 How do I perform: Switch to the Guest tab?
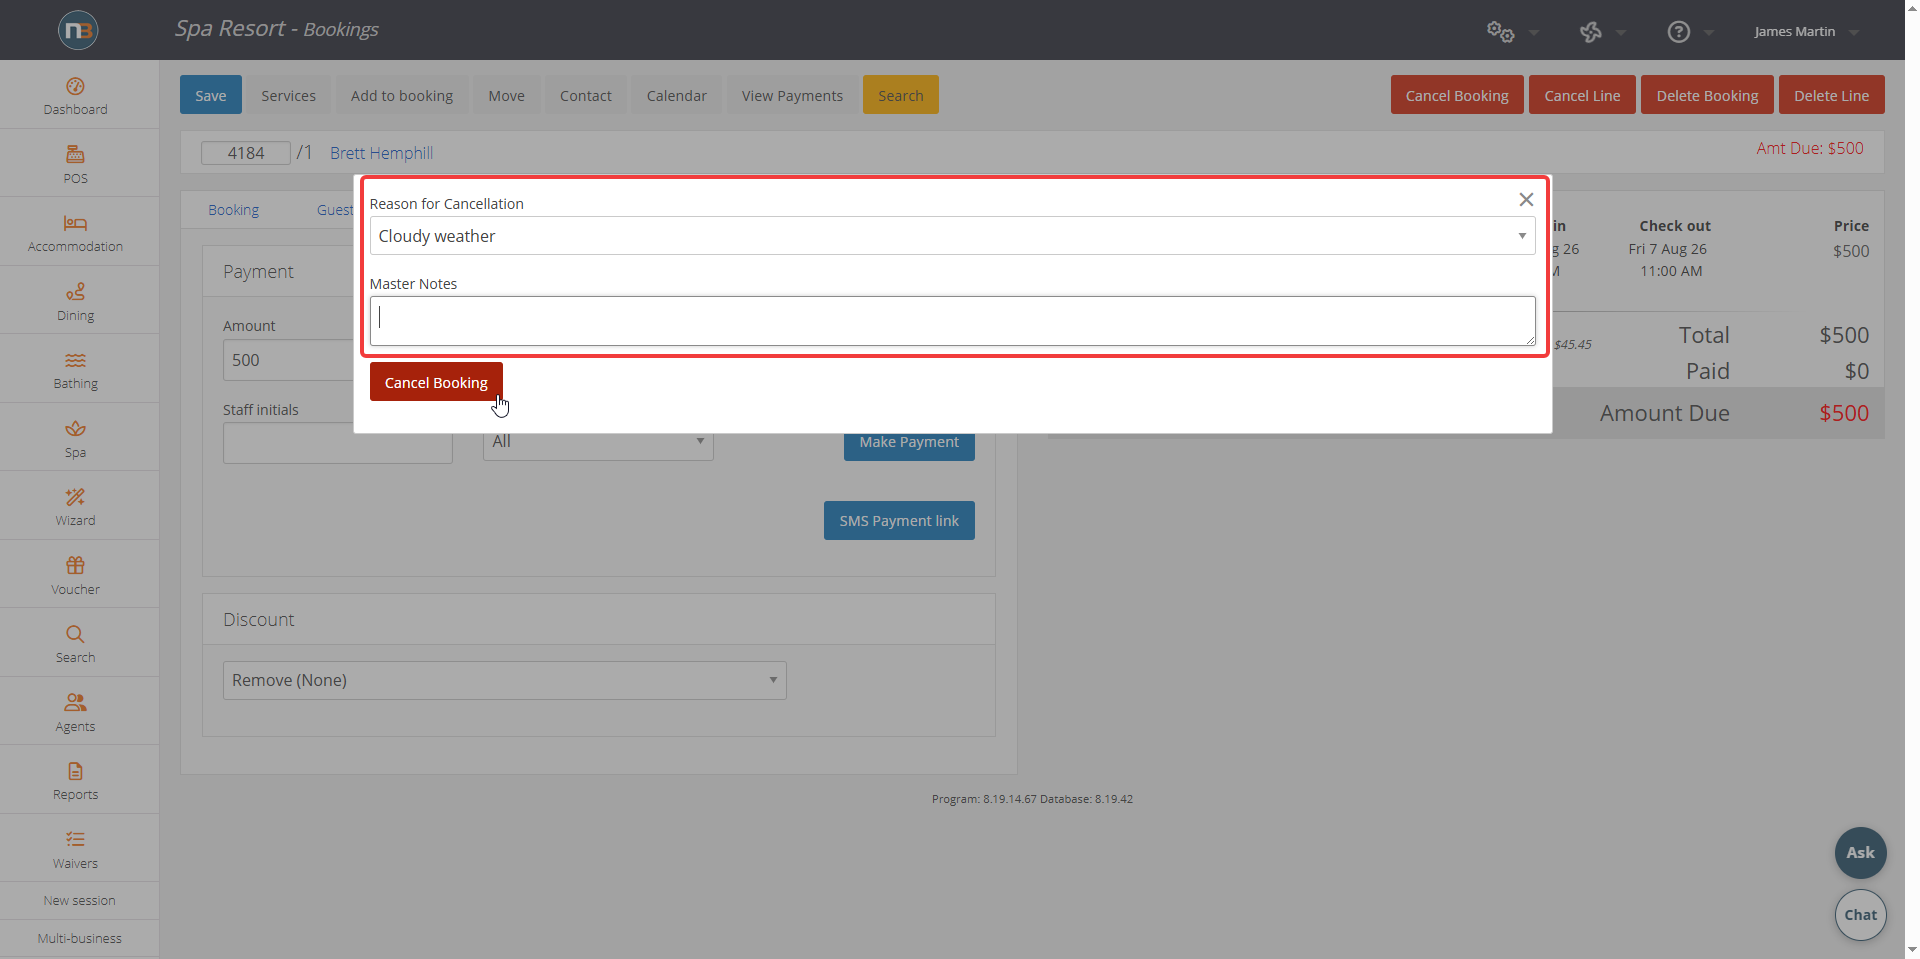pos(334,210)
